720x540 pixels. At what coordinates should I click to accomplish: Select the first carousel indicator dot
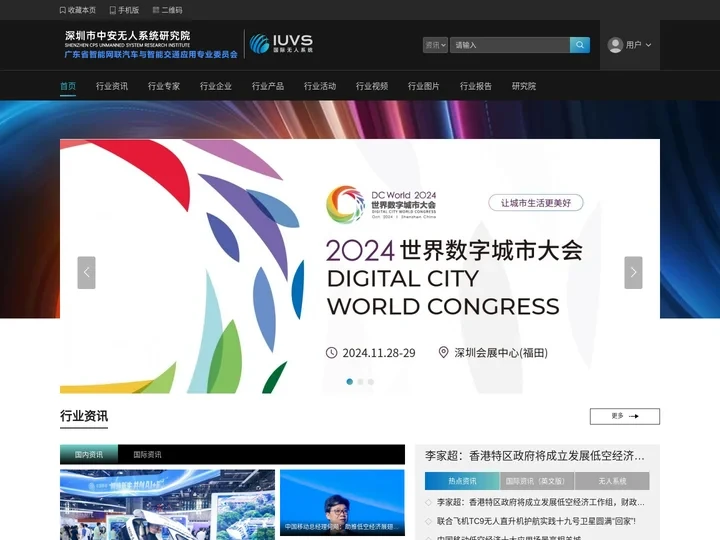(349, 381)
